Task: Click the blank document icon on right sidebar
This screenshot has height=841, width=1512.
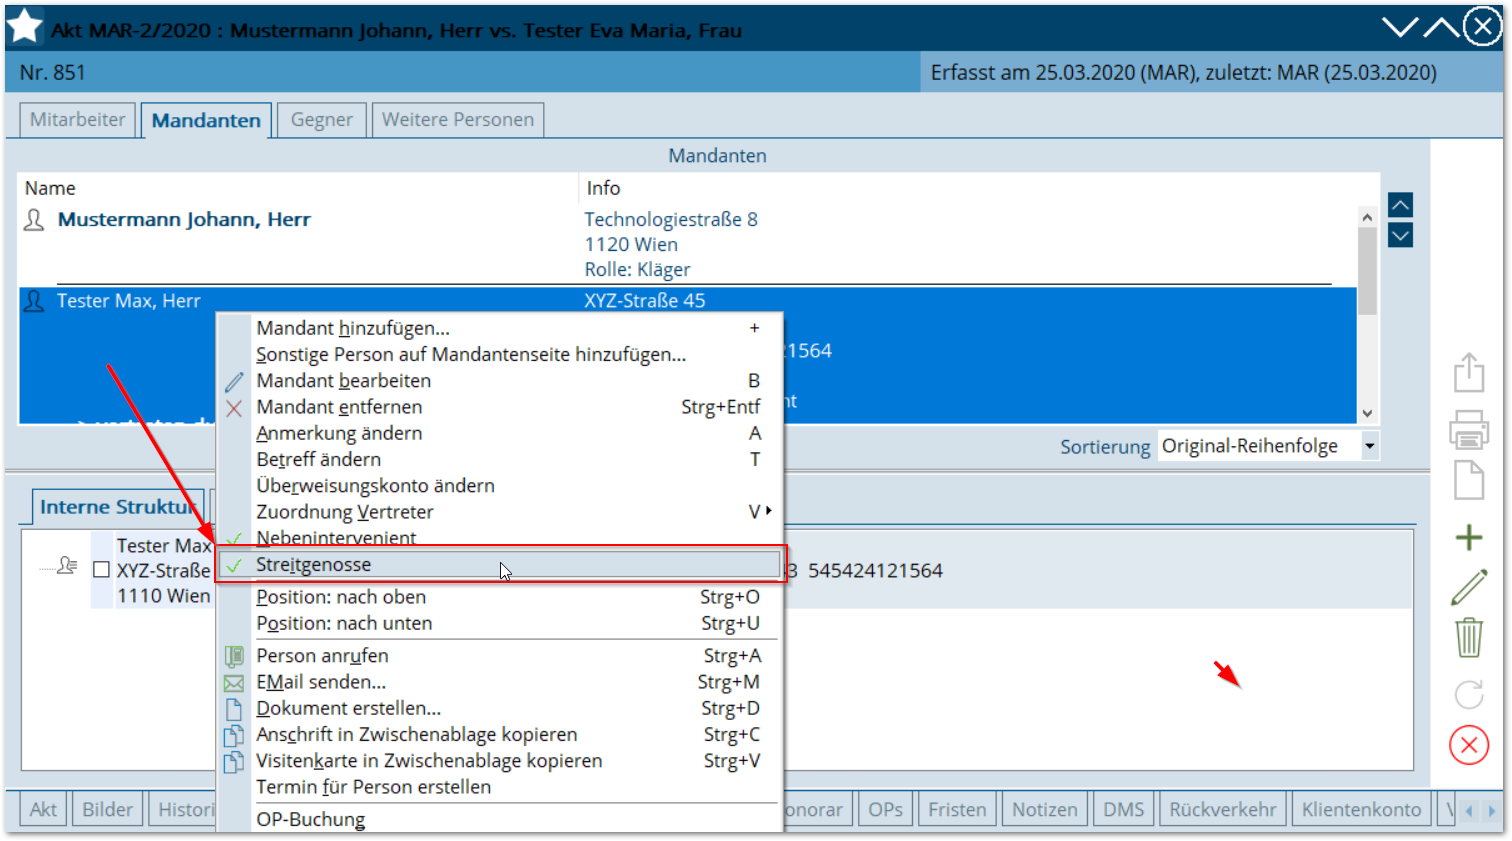Action: tap(1468, 480)
